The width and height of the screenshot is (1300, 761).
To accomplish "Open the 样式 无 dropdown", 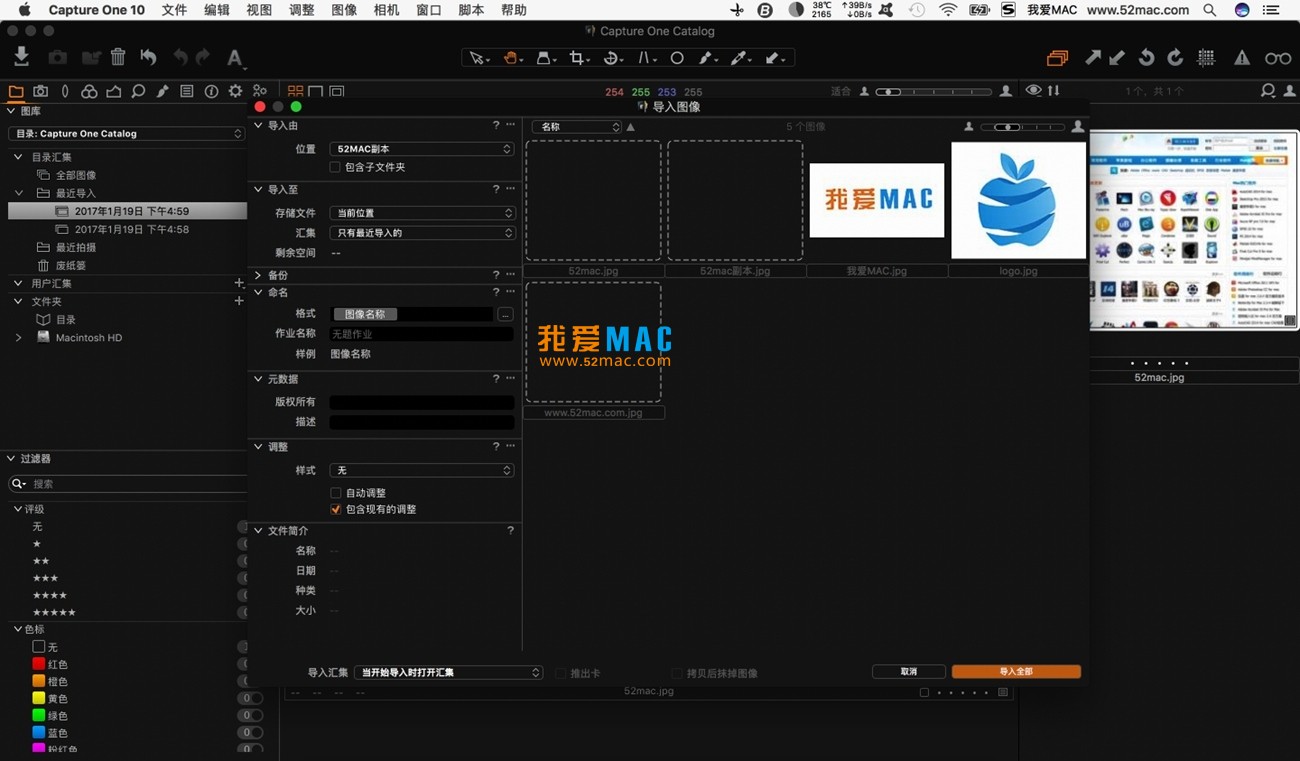I will (x=422, y=470).
